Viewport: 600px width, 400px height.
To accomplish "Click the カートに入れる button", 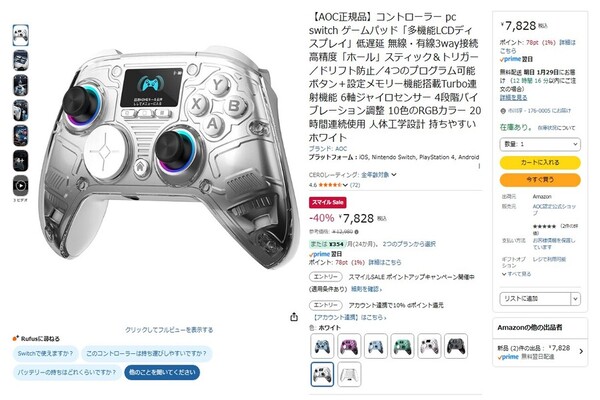I will pyautogui.click(x=540, y=162).
